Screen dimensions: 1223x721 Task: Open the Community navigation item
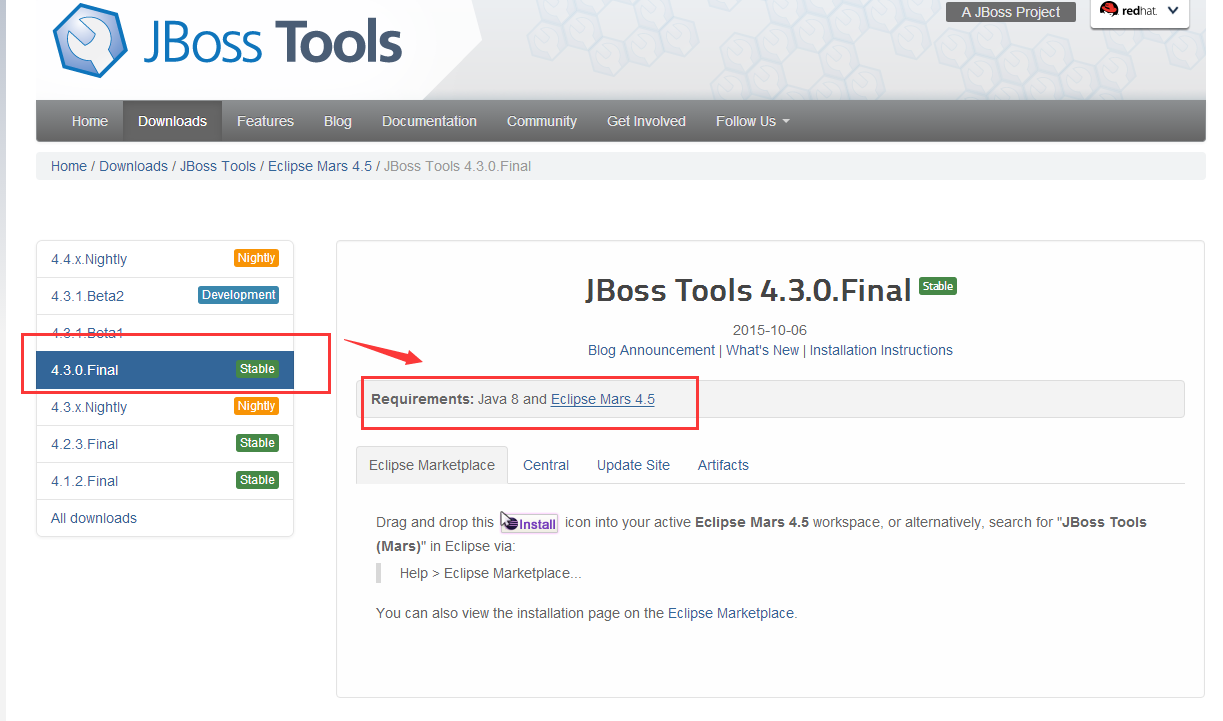click(541, 121)
